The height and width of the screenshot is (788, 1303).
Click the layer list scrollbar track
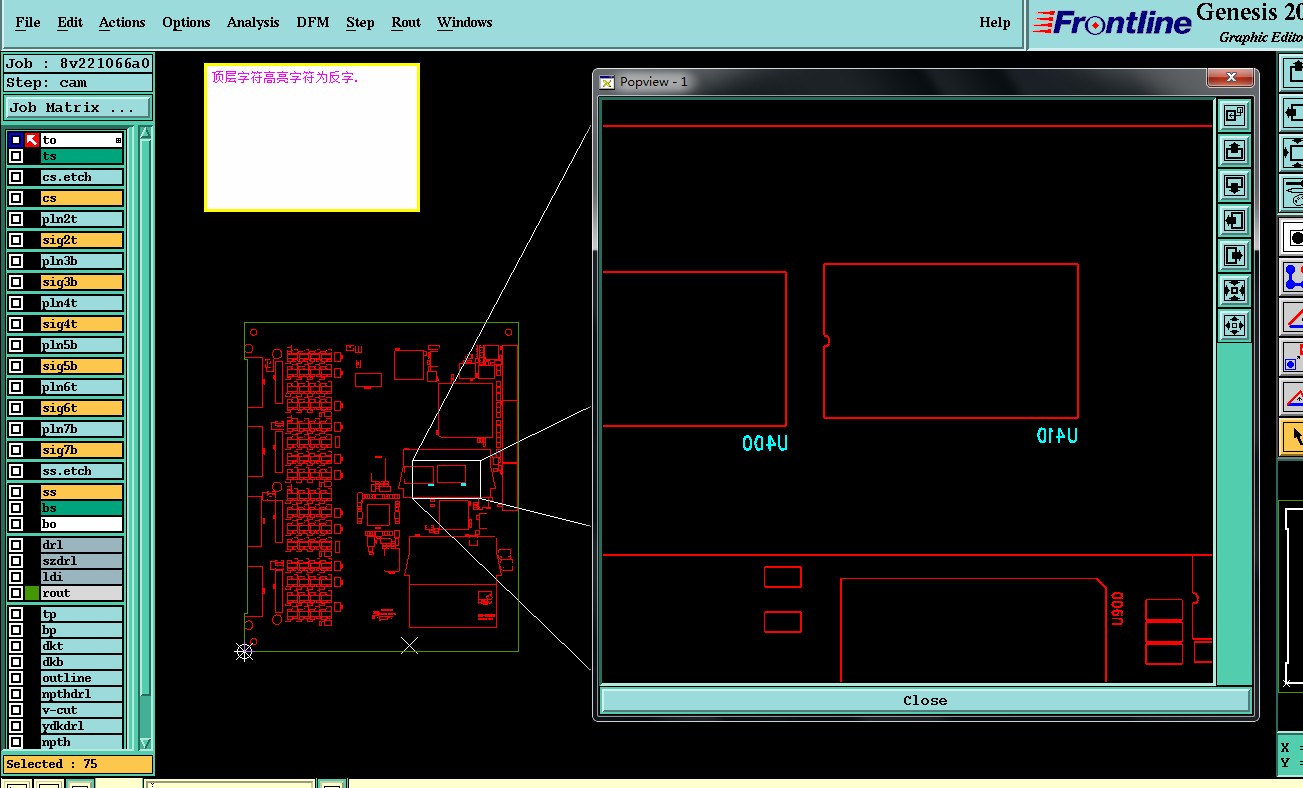click(x=145, y=438)
